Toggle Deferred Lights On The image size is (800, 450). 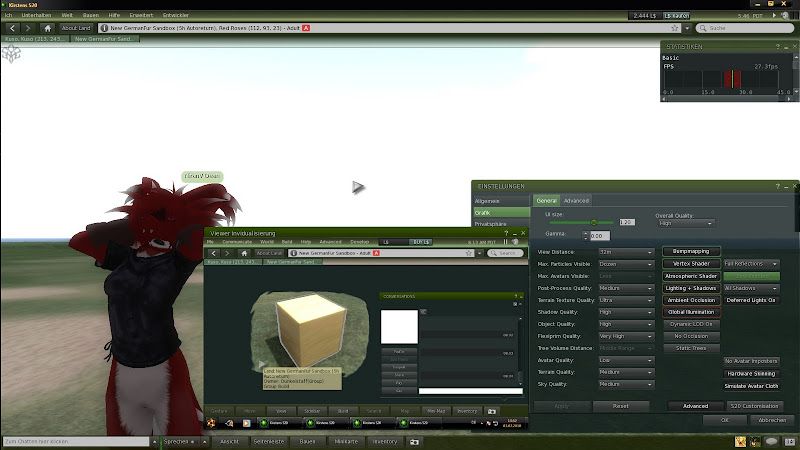[x=751, y=301]
